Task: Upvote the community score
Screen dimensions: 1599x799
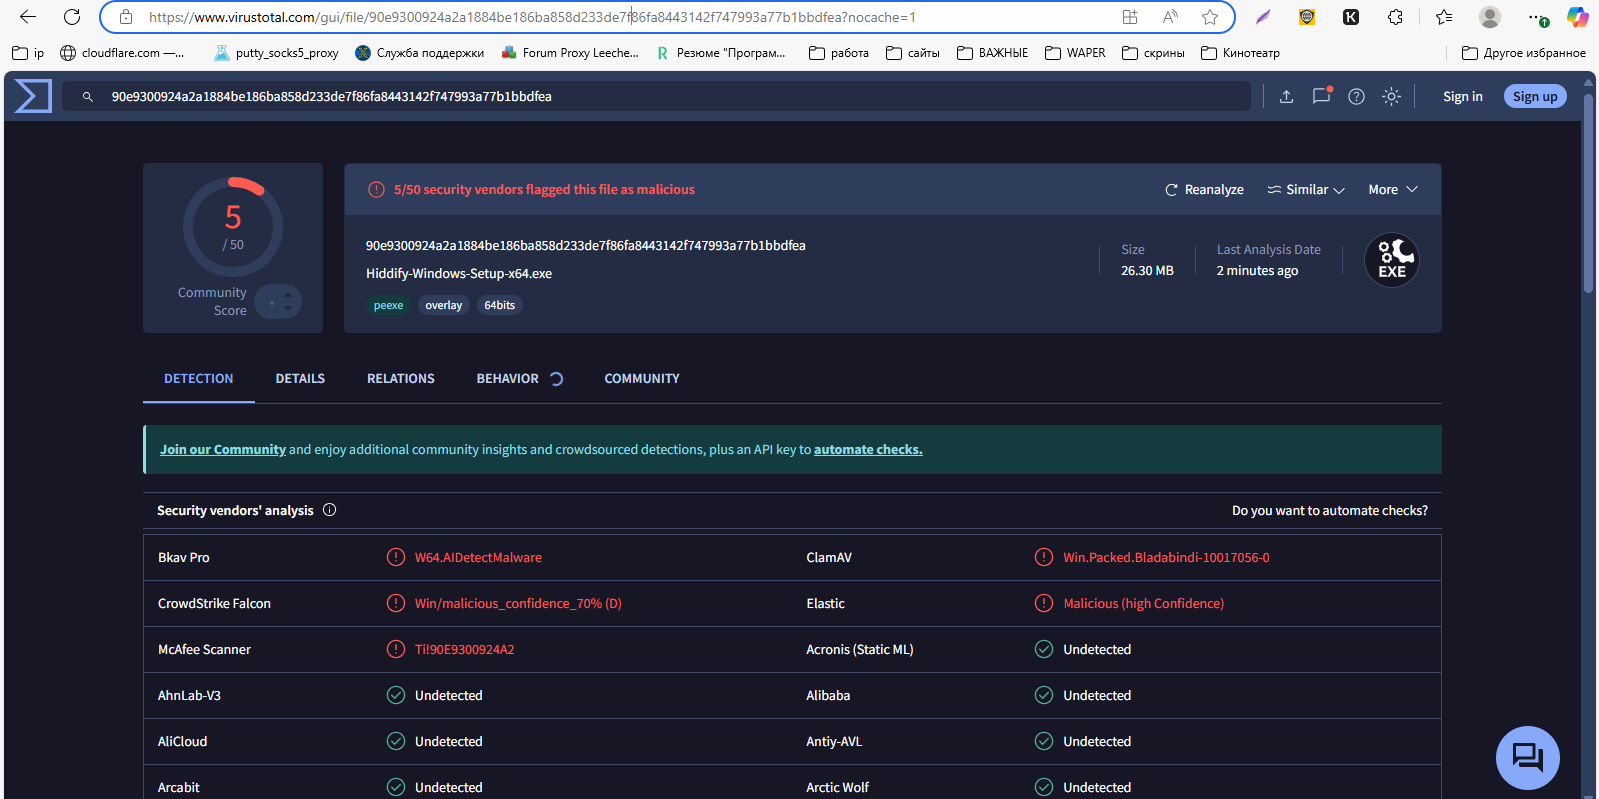Action: (x=288, y=295)
